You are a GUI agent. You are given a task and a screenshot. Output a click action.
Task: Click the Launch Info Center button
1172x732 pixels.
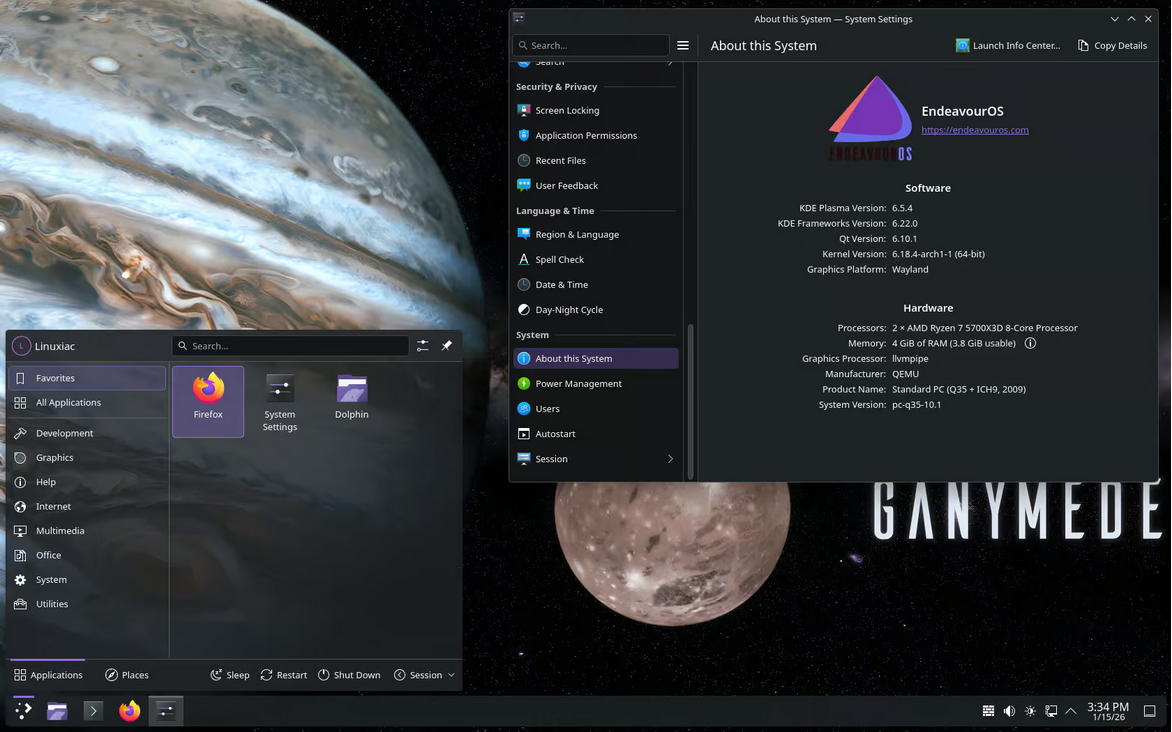1008,45
